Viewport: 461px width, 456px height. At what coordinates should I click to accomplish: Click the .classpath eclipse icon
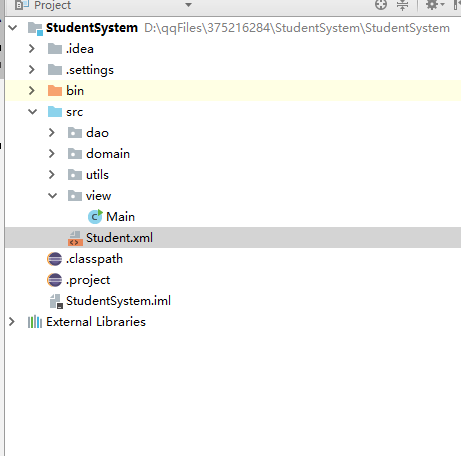tap(55, 259)
